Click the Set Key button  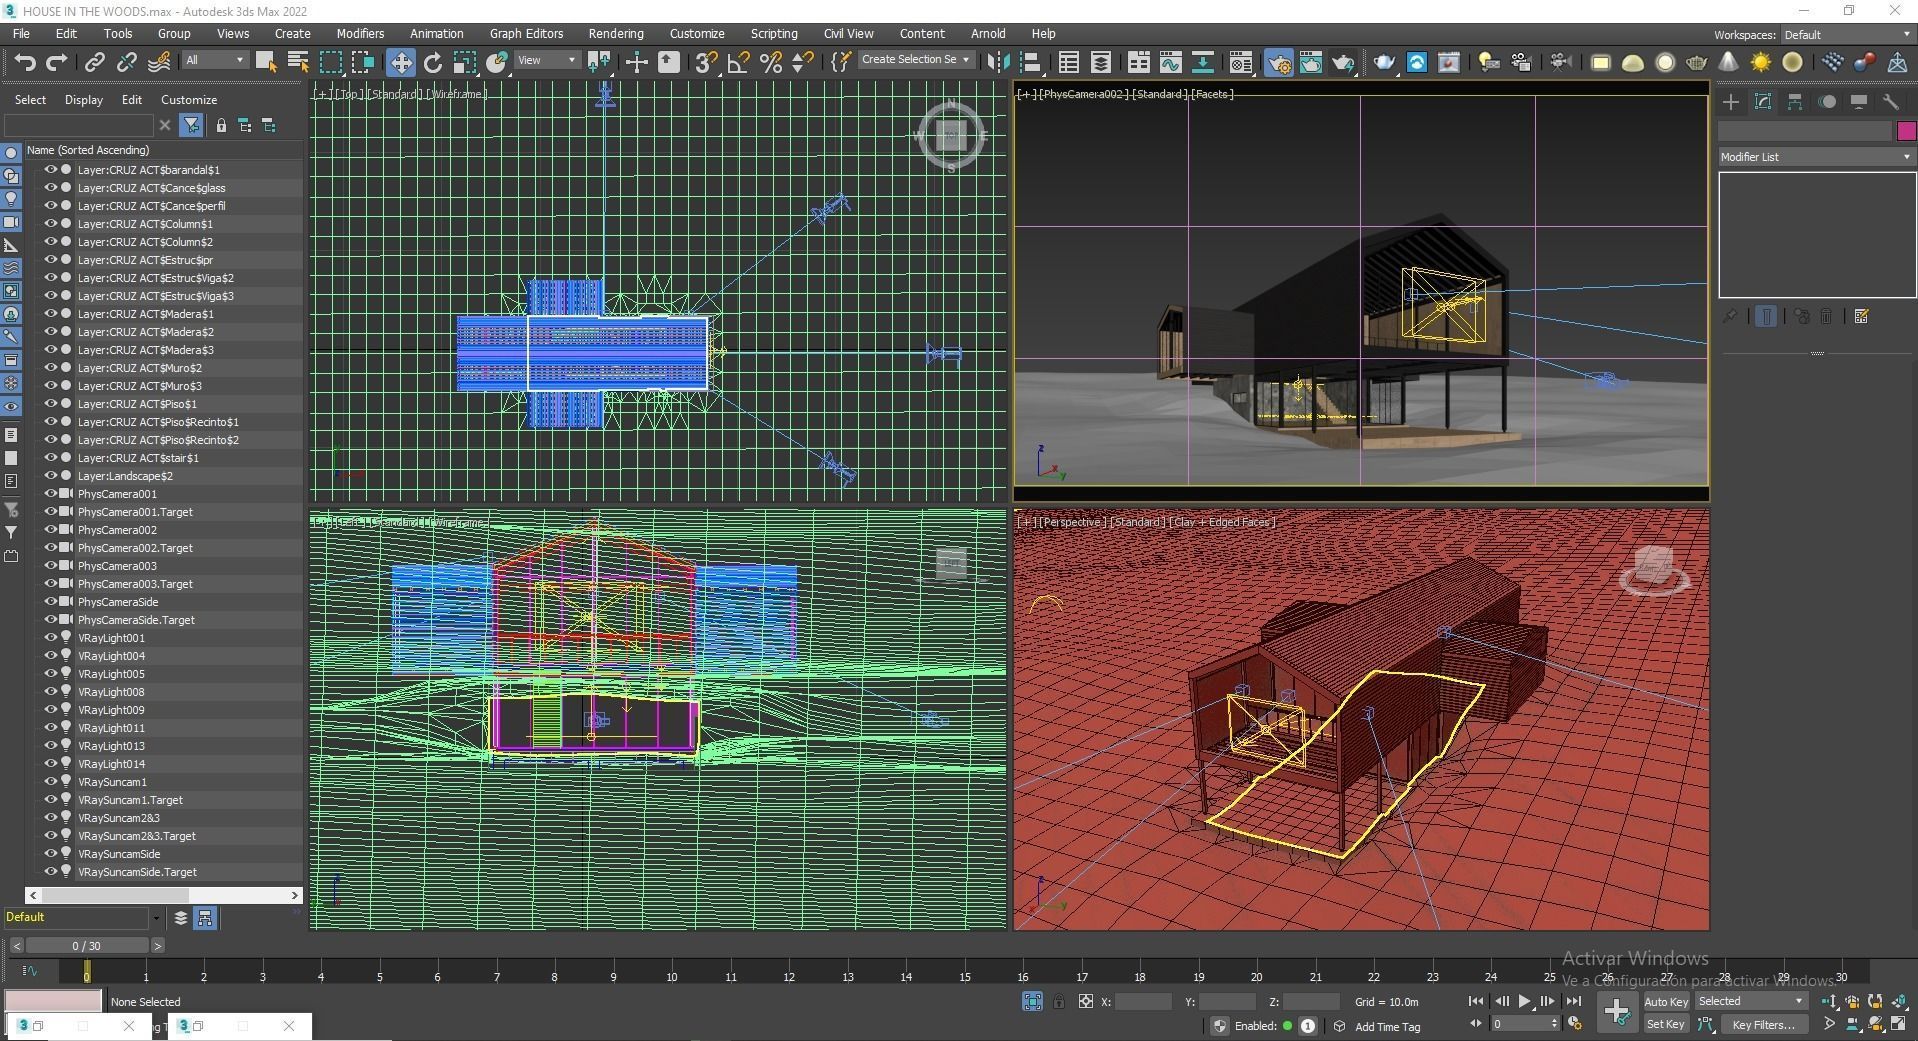[1665, 1024]
